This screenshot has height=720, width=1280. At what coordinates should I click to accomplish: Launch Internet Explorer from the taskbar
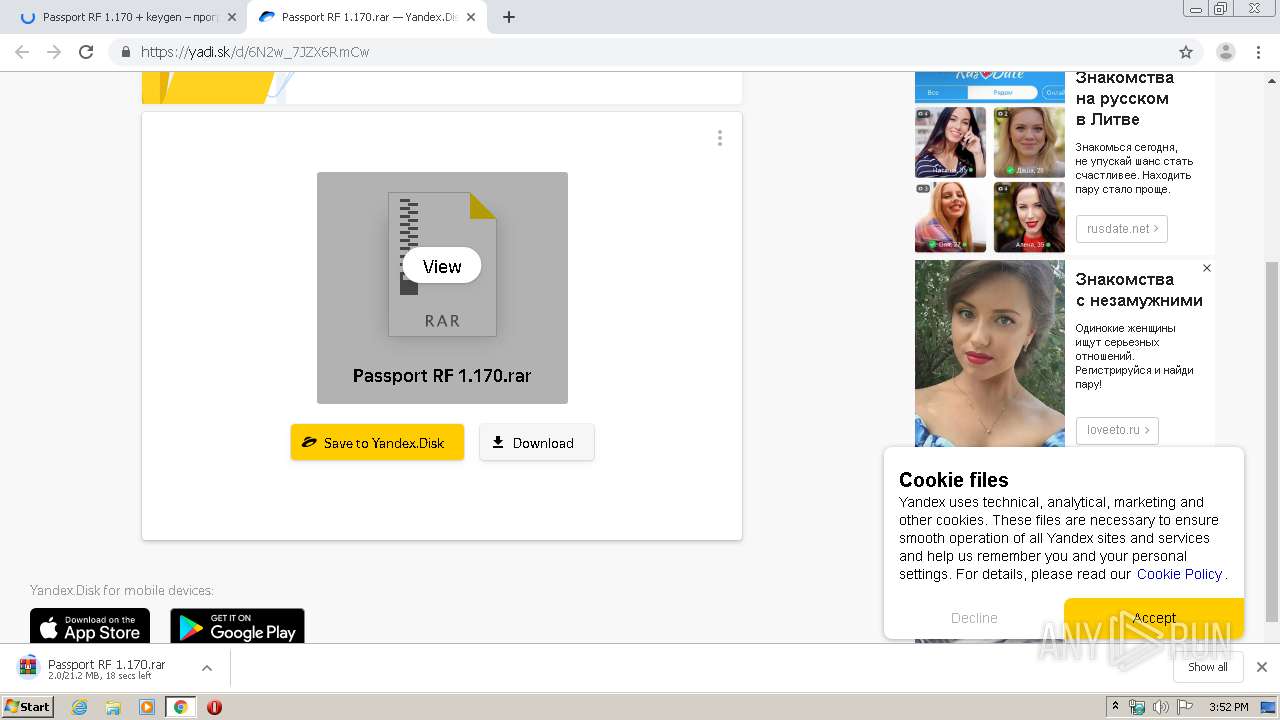[x=80, y=707]
